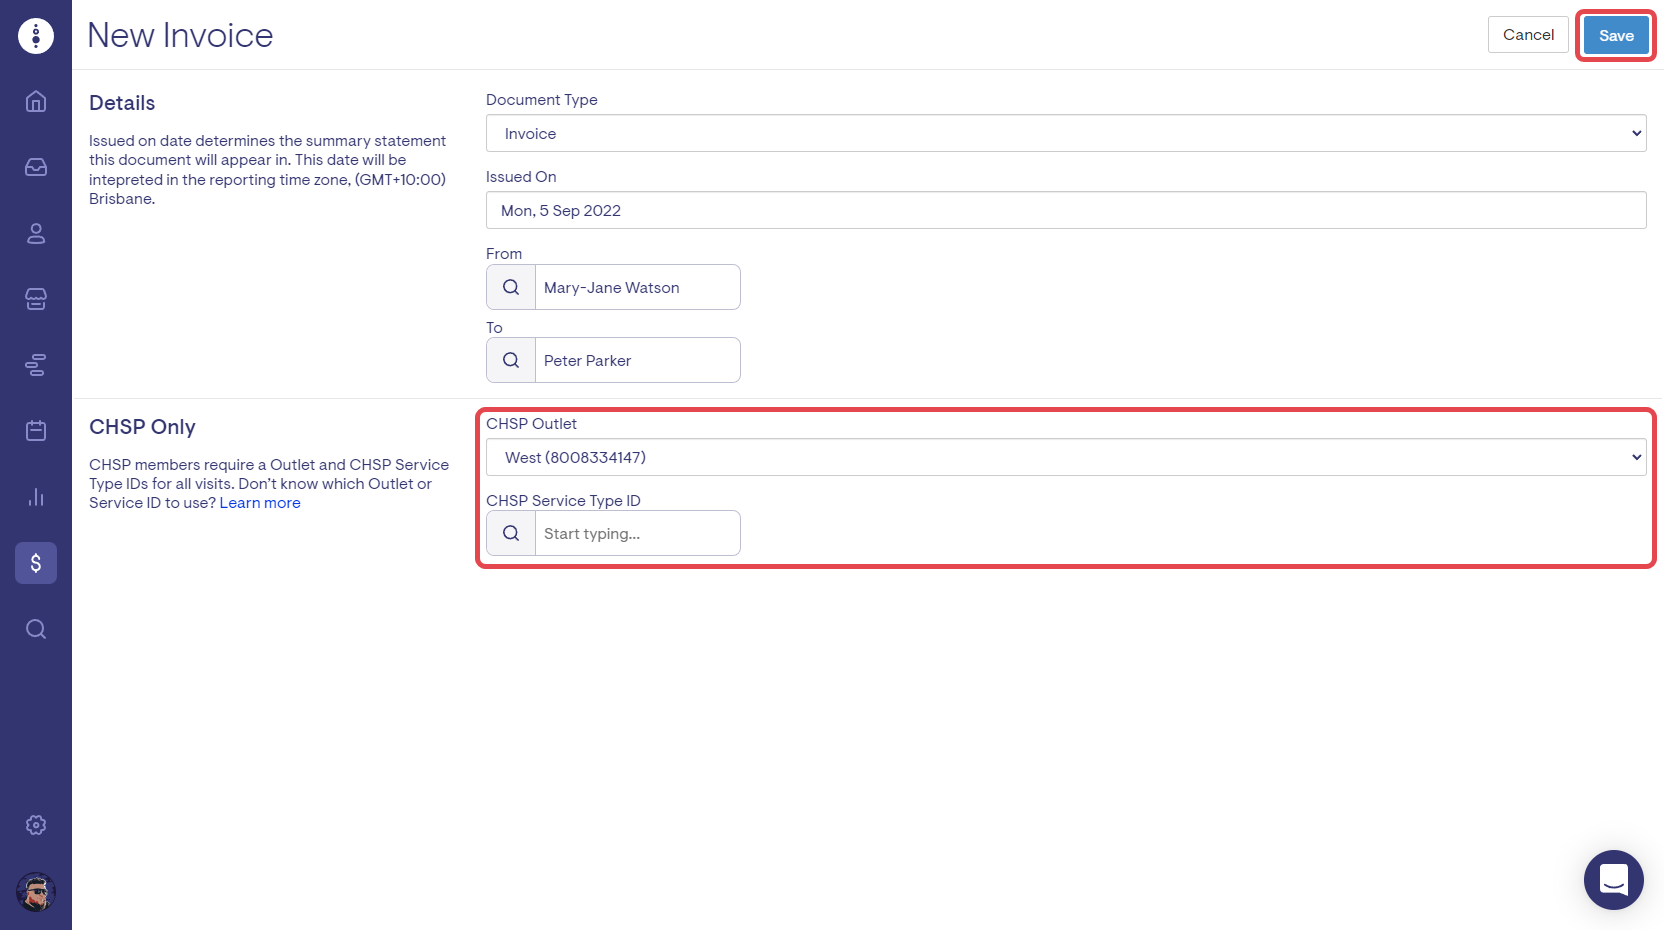Click the To field with Peter Parker

(x=637, y=361)
